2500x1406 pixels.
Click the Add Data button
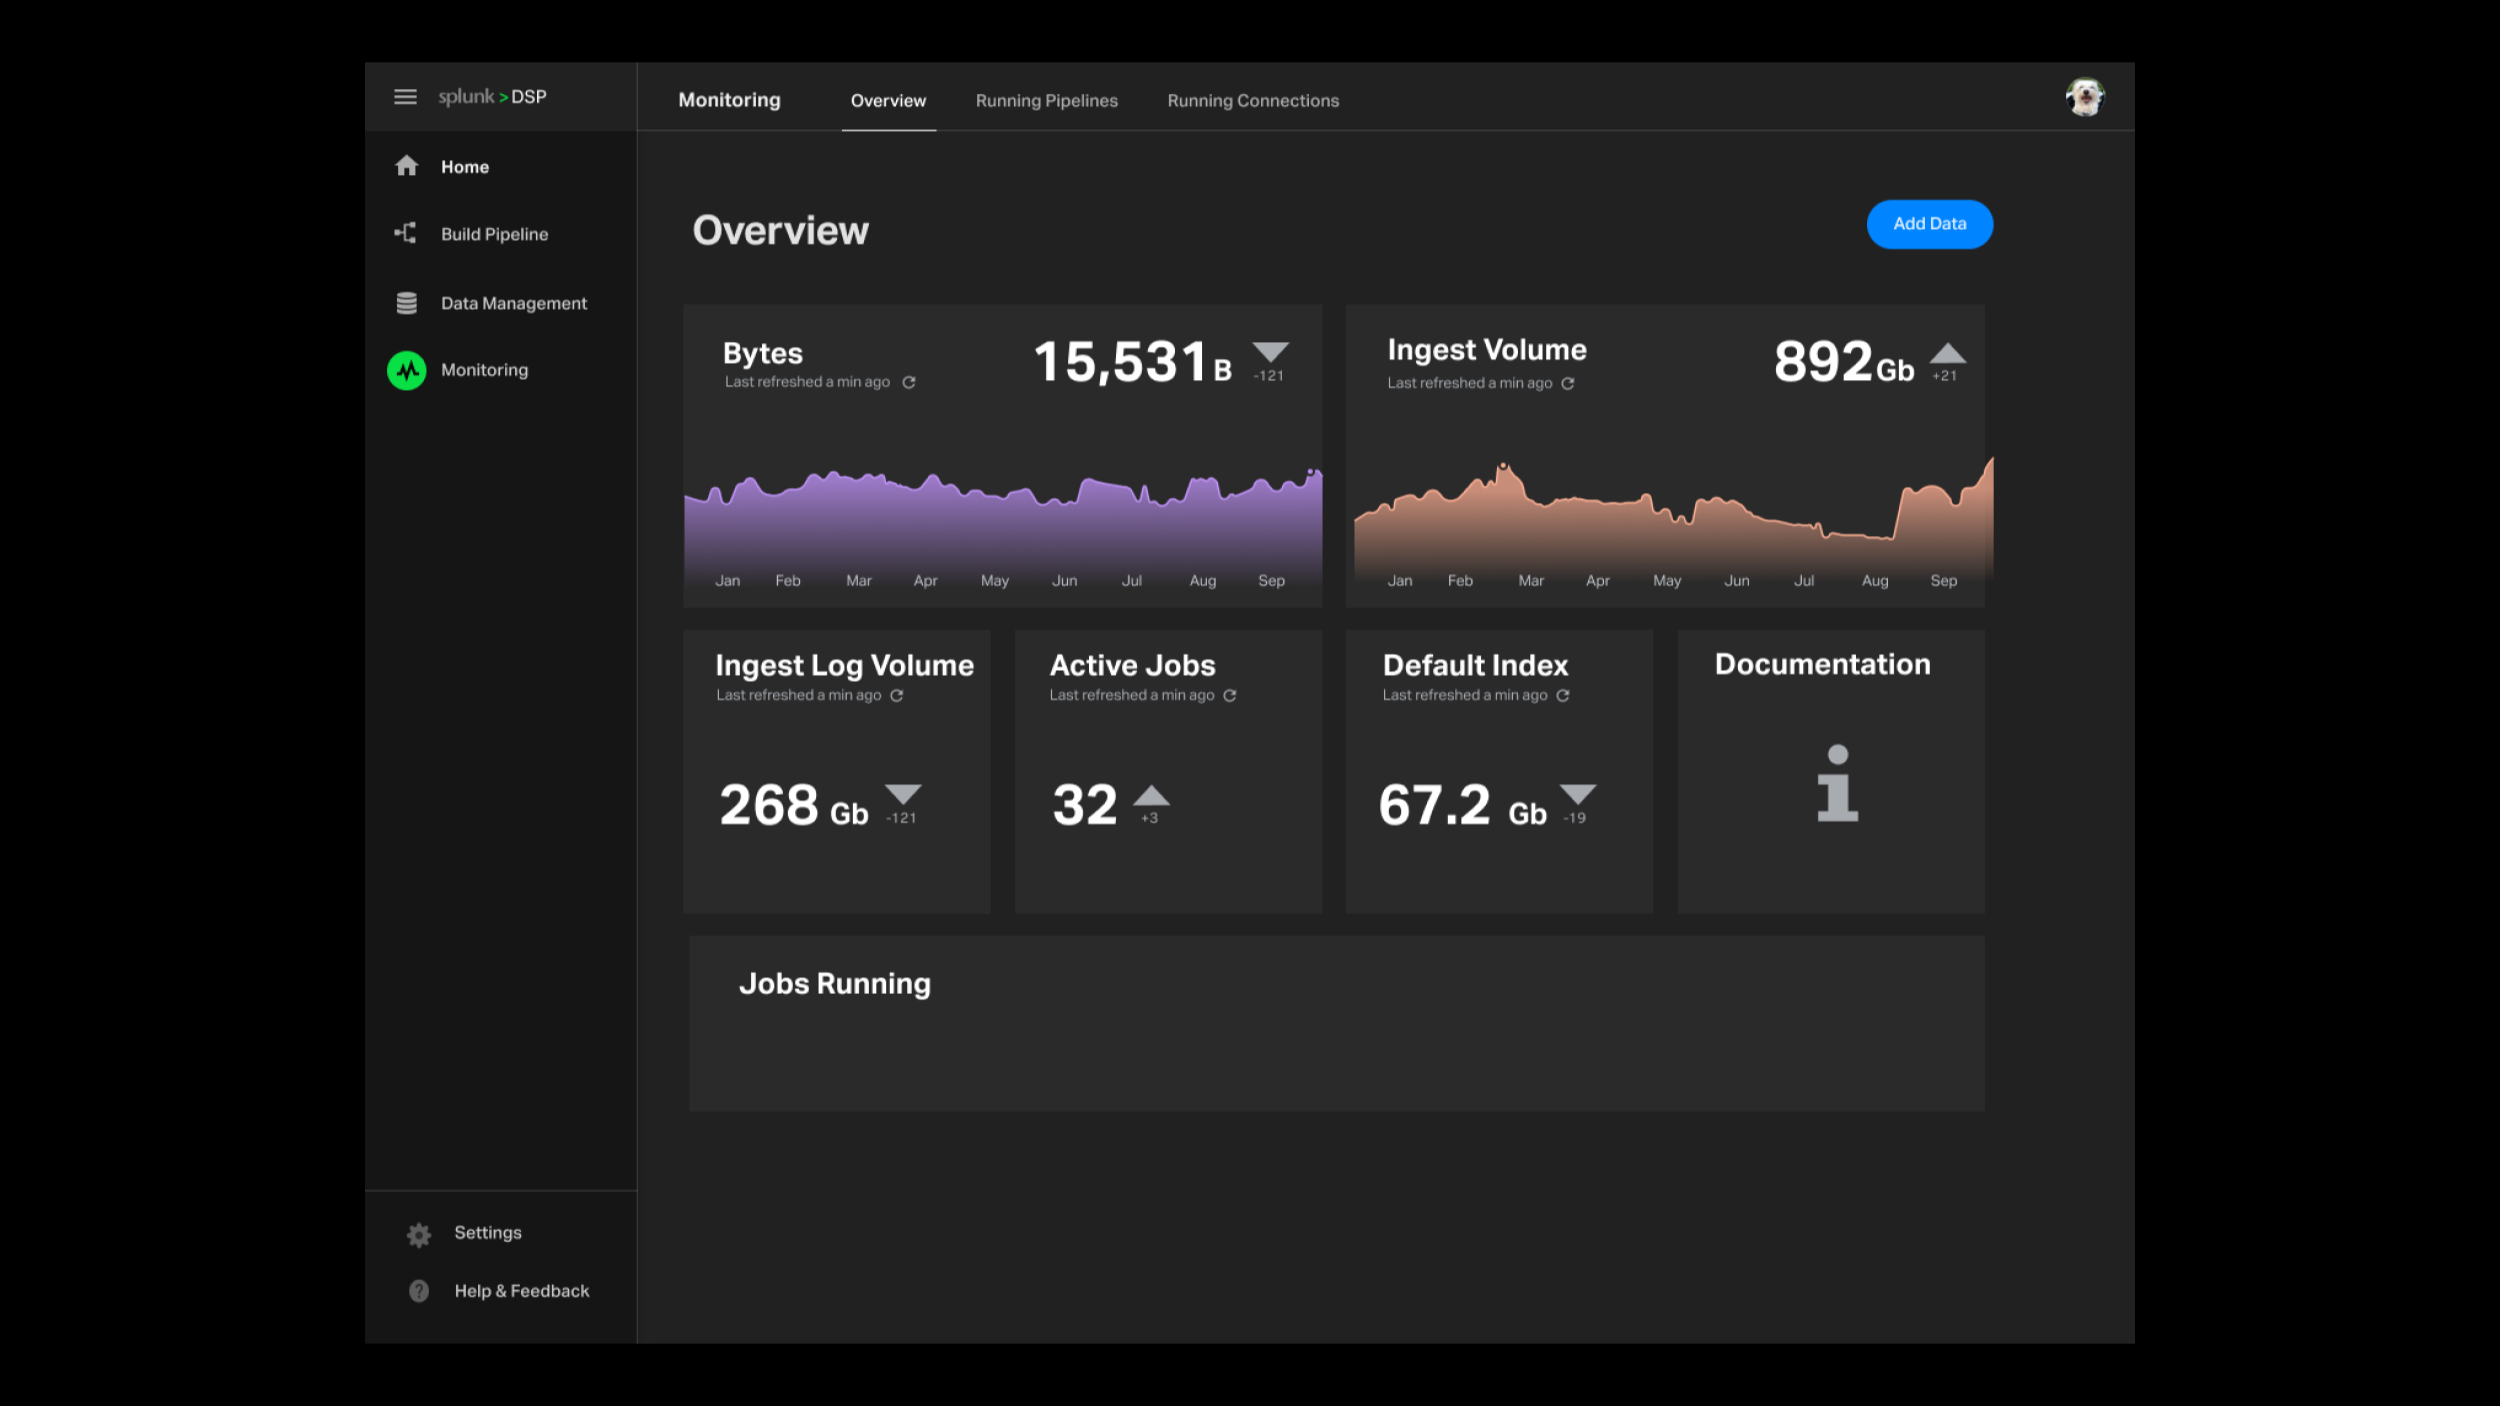tap(1929, 224)
